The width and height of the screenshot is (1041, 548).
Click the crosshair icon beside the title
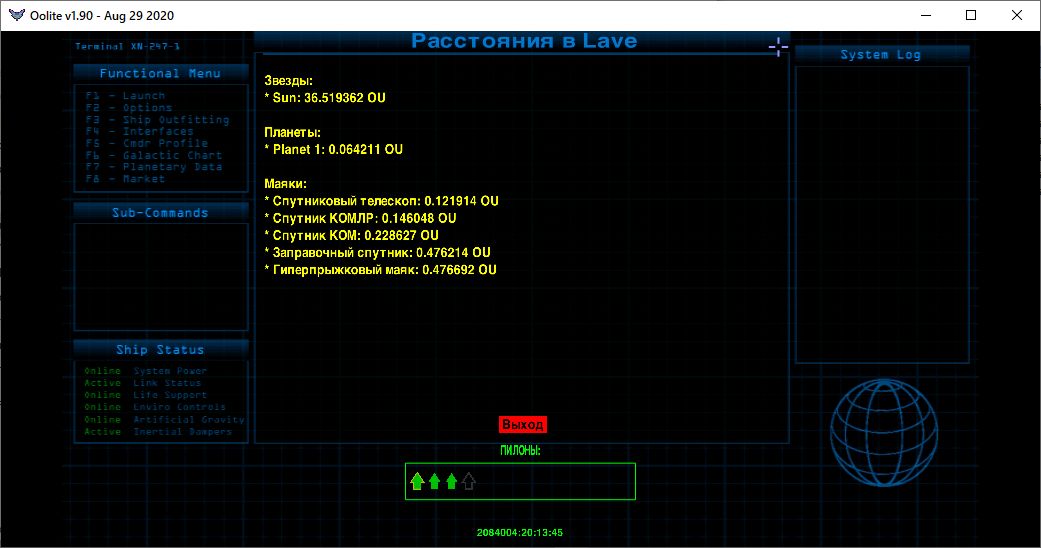pyautogui.click(x=777, y=47)
